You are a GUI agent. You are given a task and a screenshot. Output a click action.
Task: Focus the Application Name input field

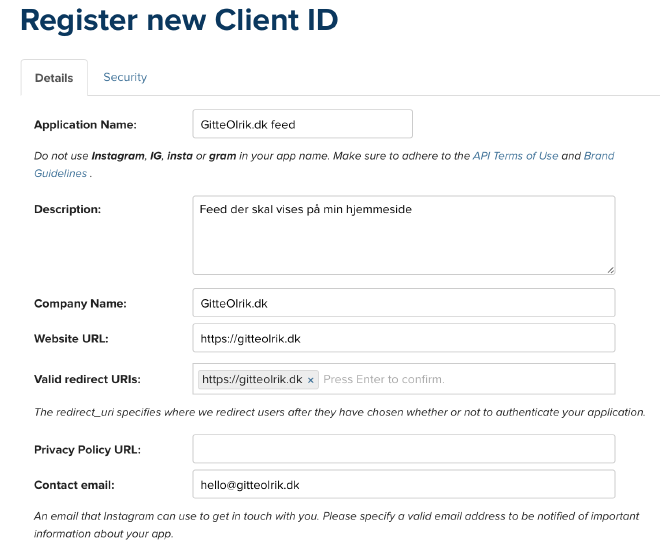[302, 124]
